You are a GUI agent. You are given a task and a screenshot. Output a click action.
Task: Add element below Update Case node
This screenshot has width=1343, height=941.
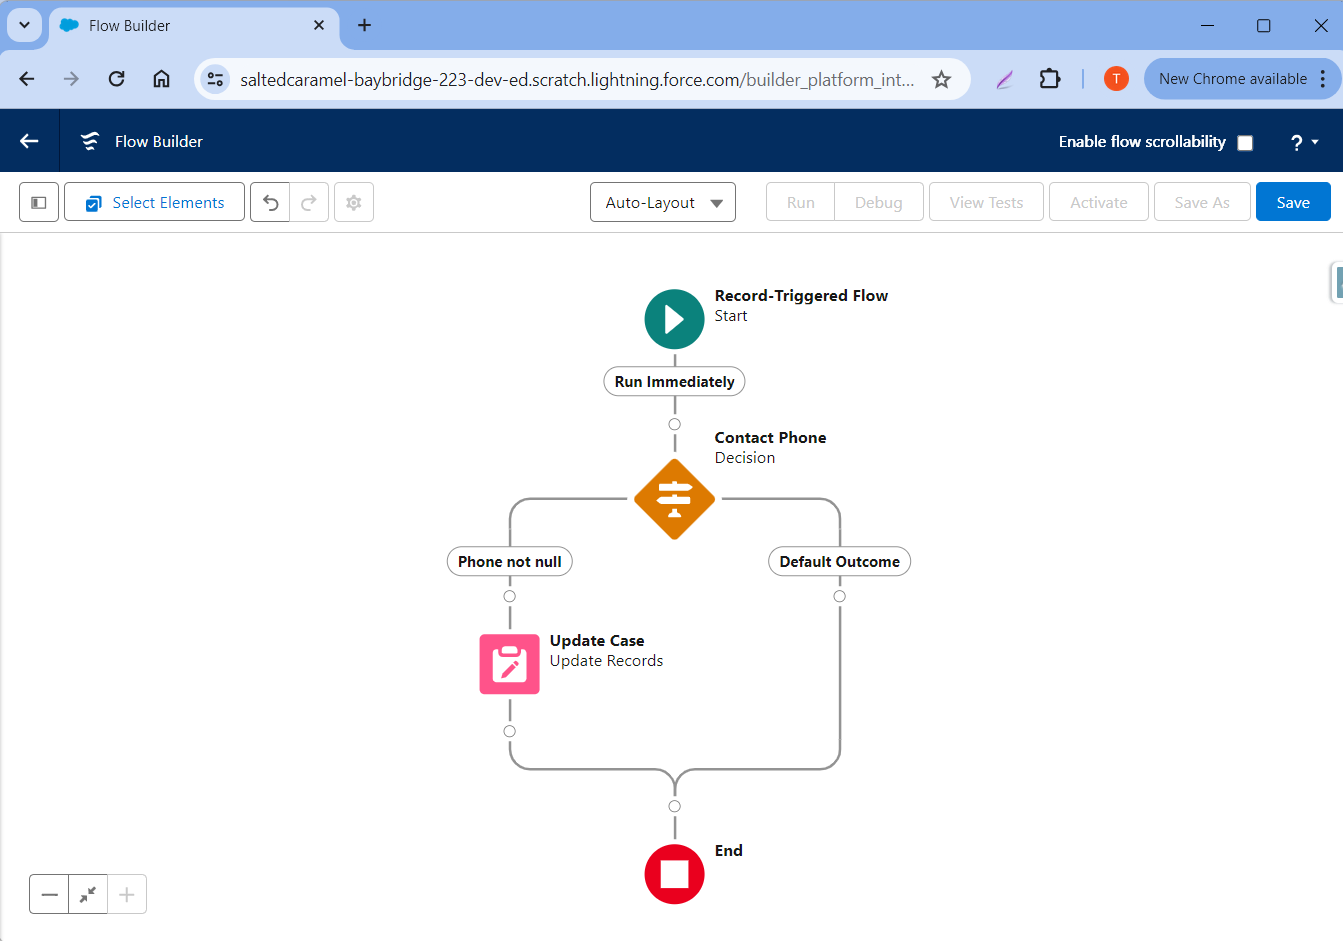[509, 731]
